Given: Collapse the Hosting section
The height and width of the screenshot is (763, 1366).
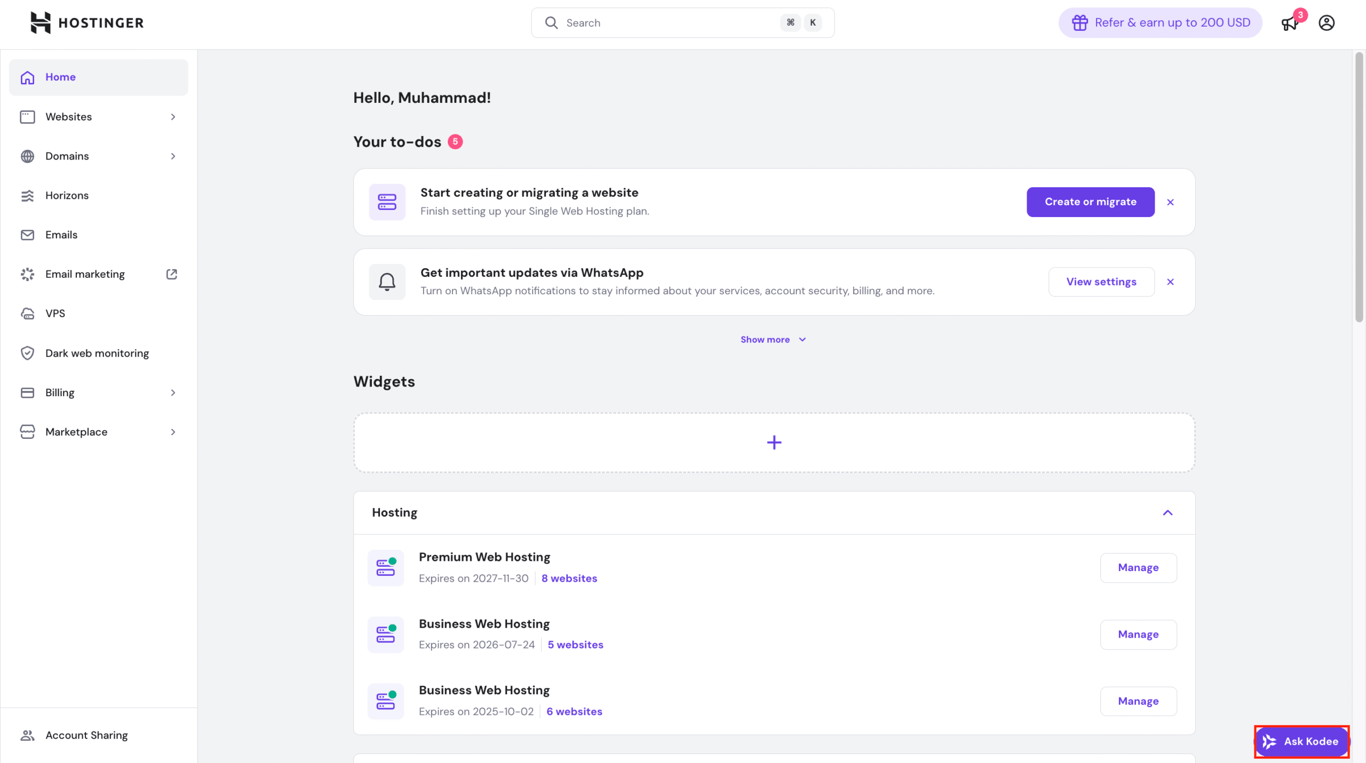Looking at the screenshot, I should click(x=1167, y=513).
